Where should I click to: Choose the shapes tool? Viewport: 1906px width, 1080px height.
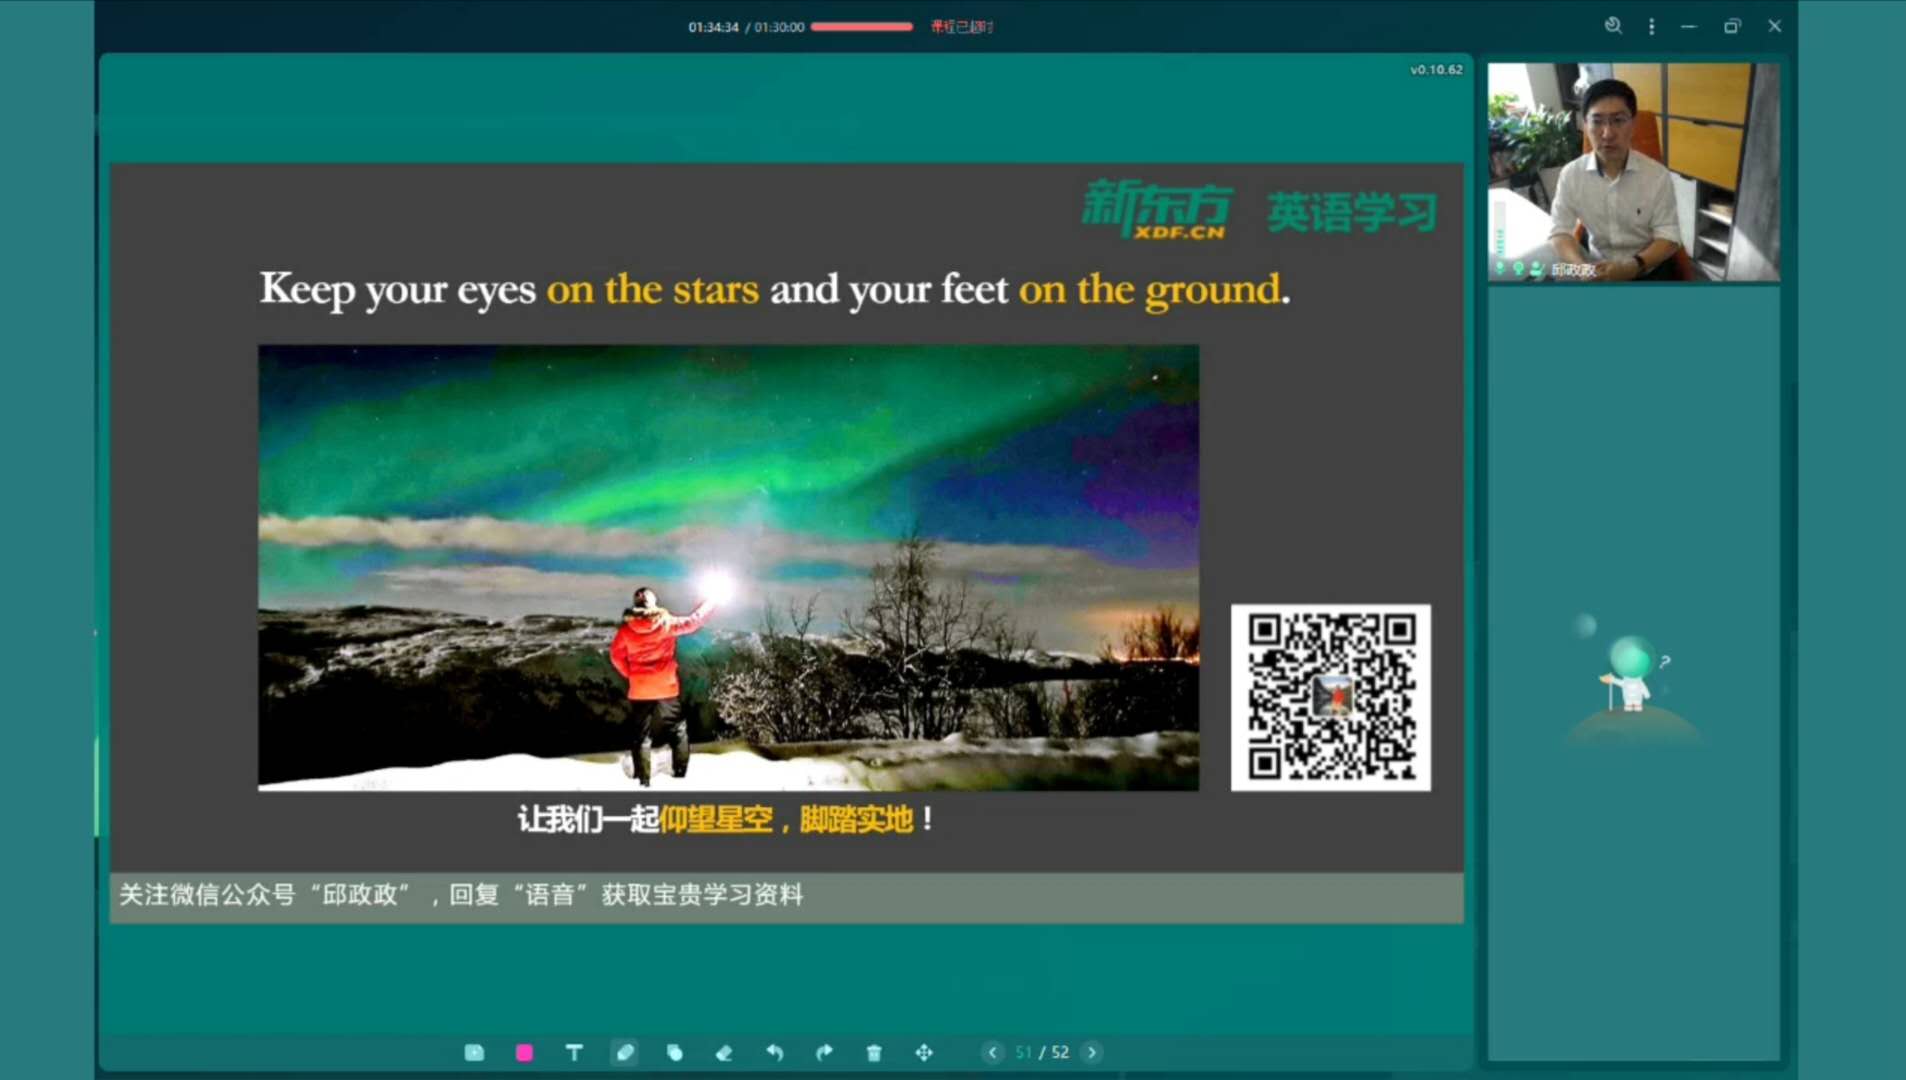[675, 1052]
